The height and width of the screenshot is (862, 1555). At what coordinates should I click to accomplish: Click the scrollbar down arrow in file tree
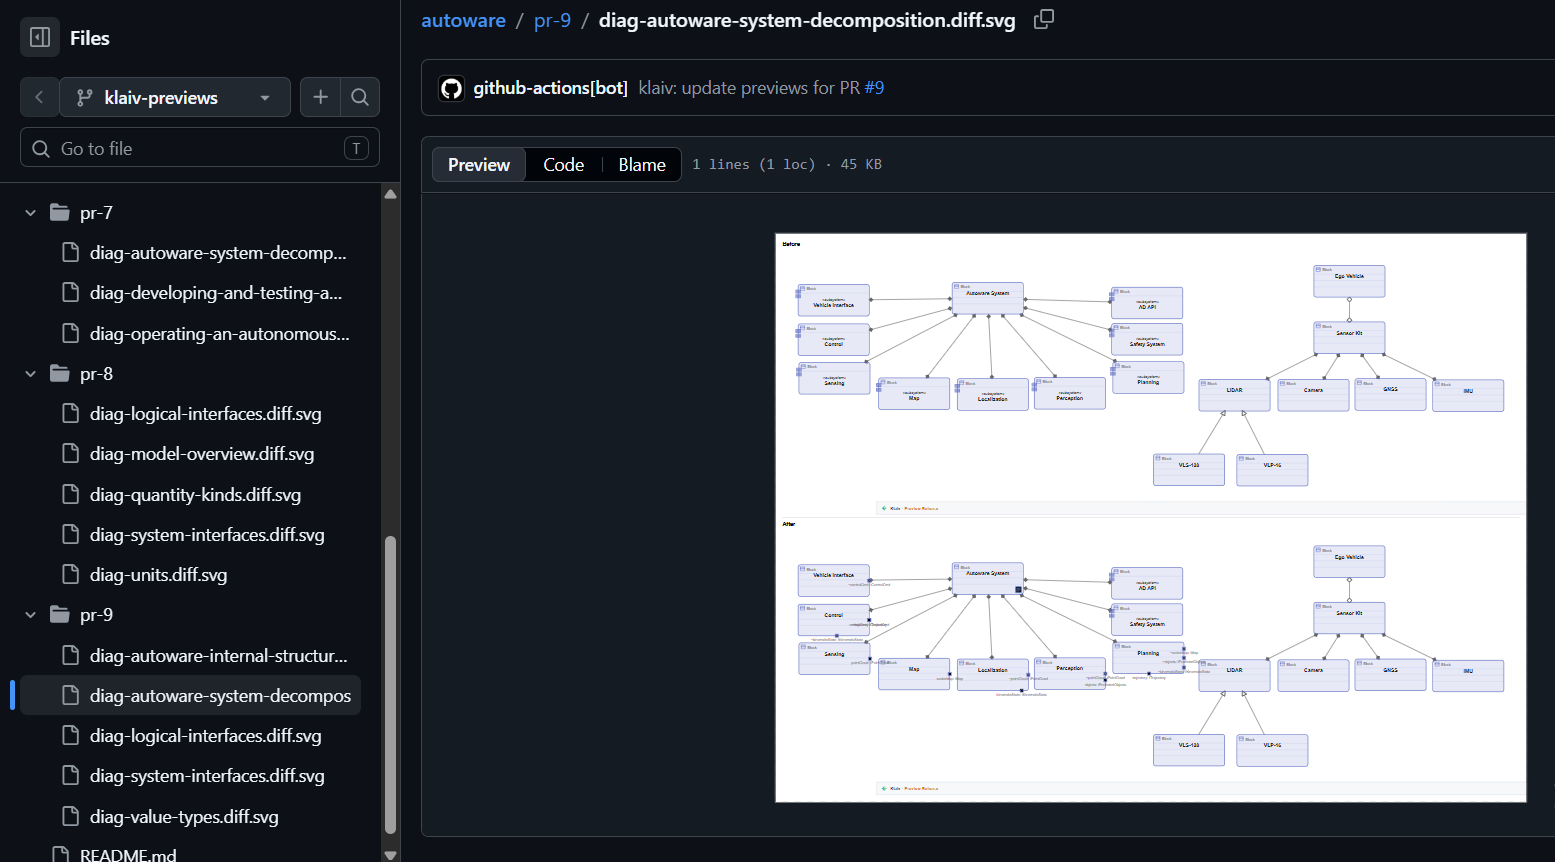tap(390, 855)
